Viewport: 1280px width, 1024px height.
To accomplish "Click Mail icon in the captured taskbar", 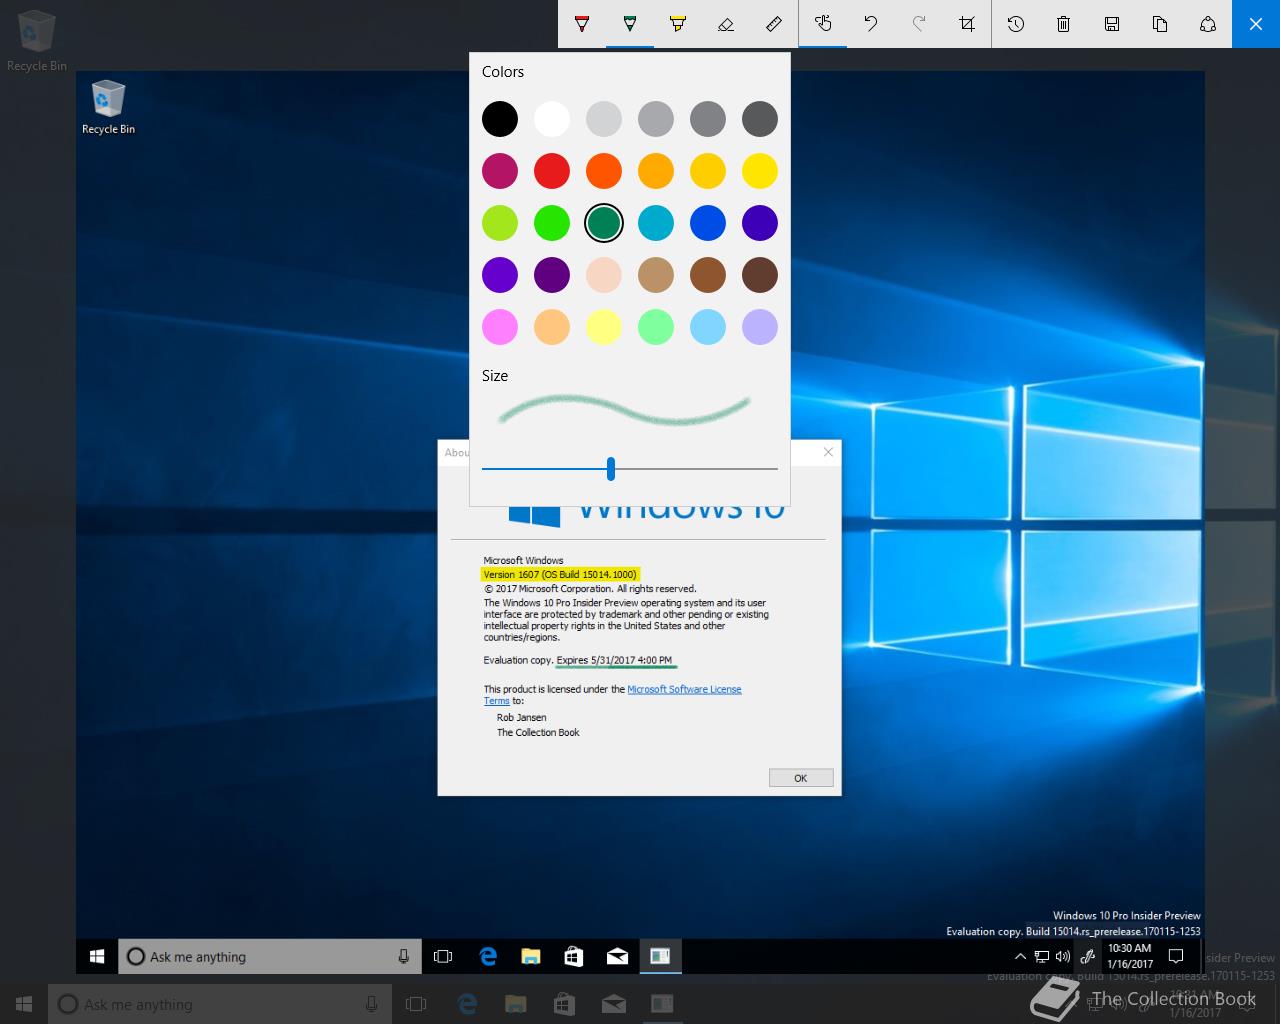I will (x=617, y=957).
